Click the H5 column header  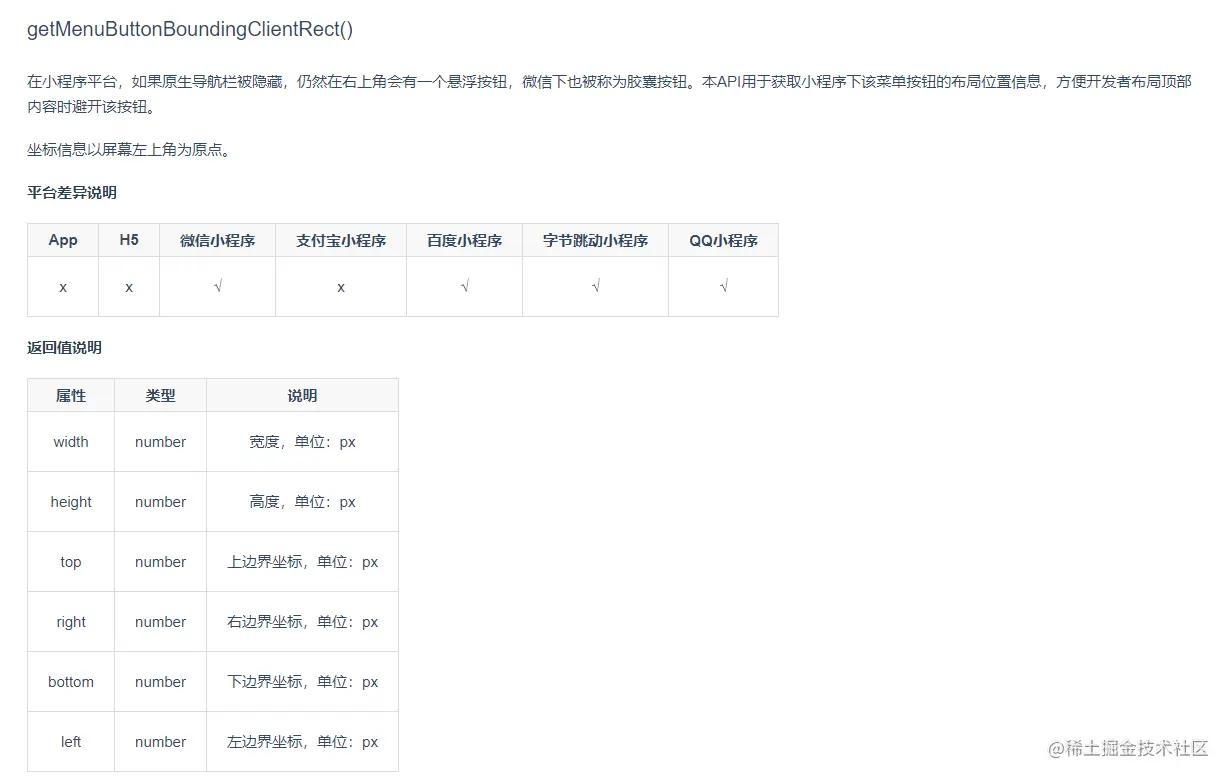129,240
